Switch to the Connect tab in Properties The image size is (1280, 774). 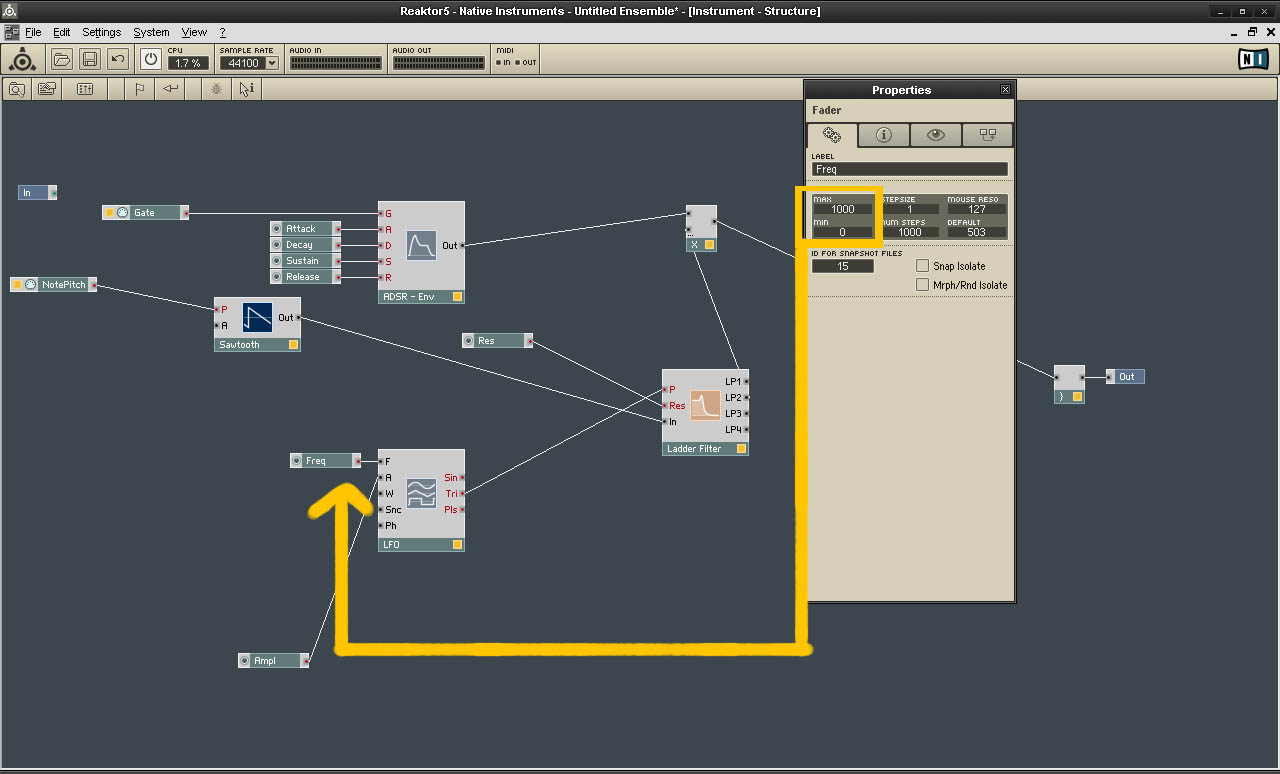click(988, 135)
